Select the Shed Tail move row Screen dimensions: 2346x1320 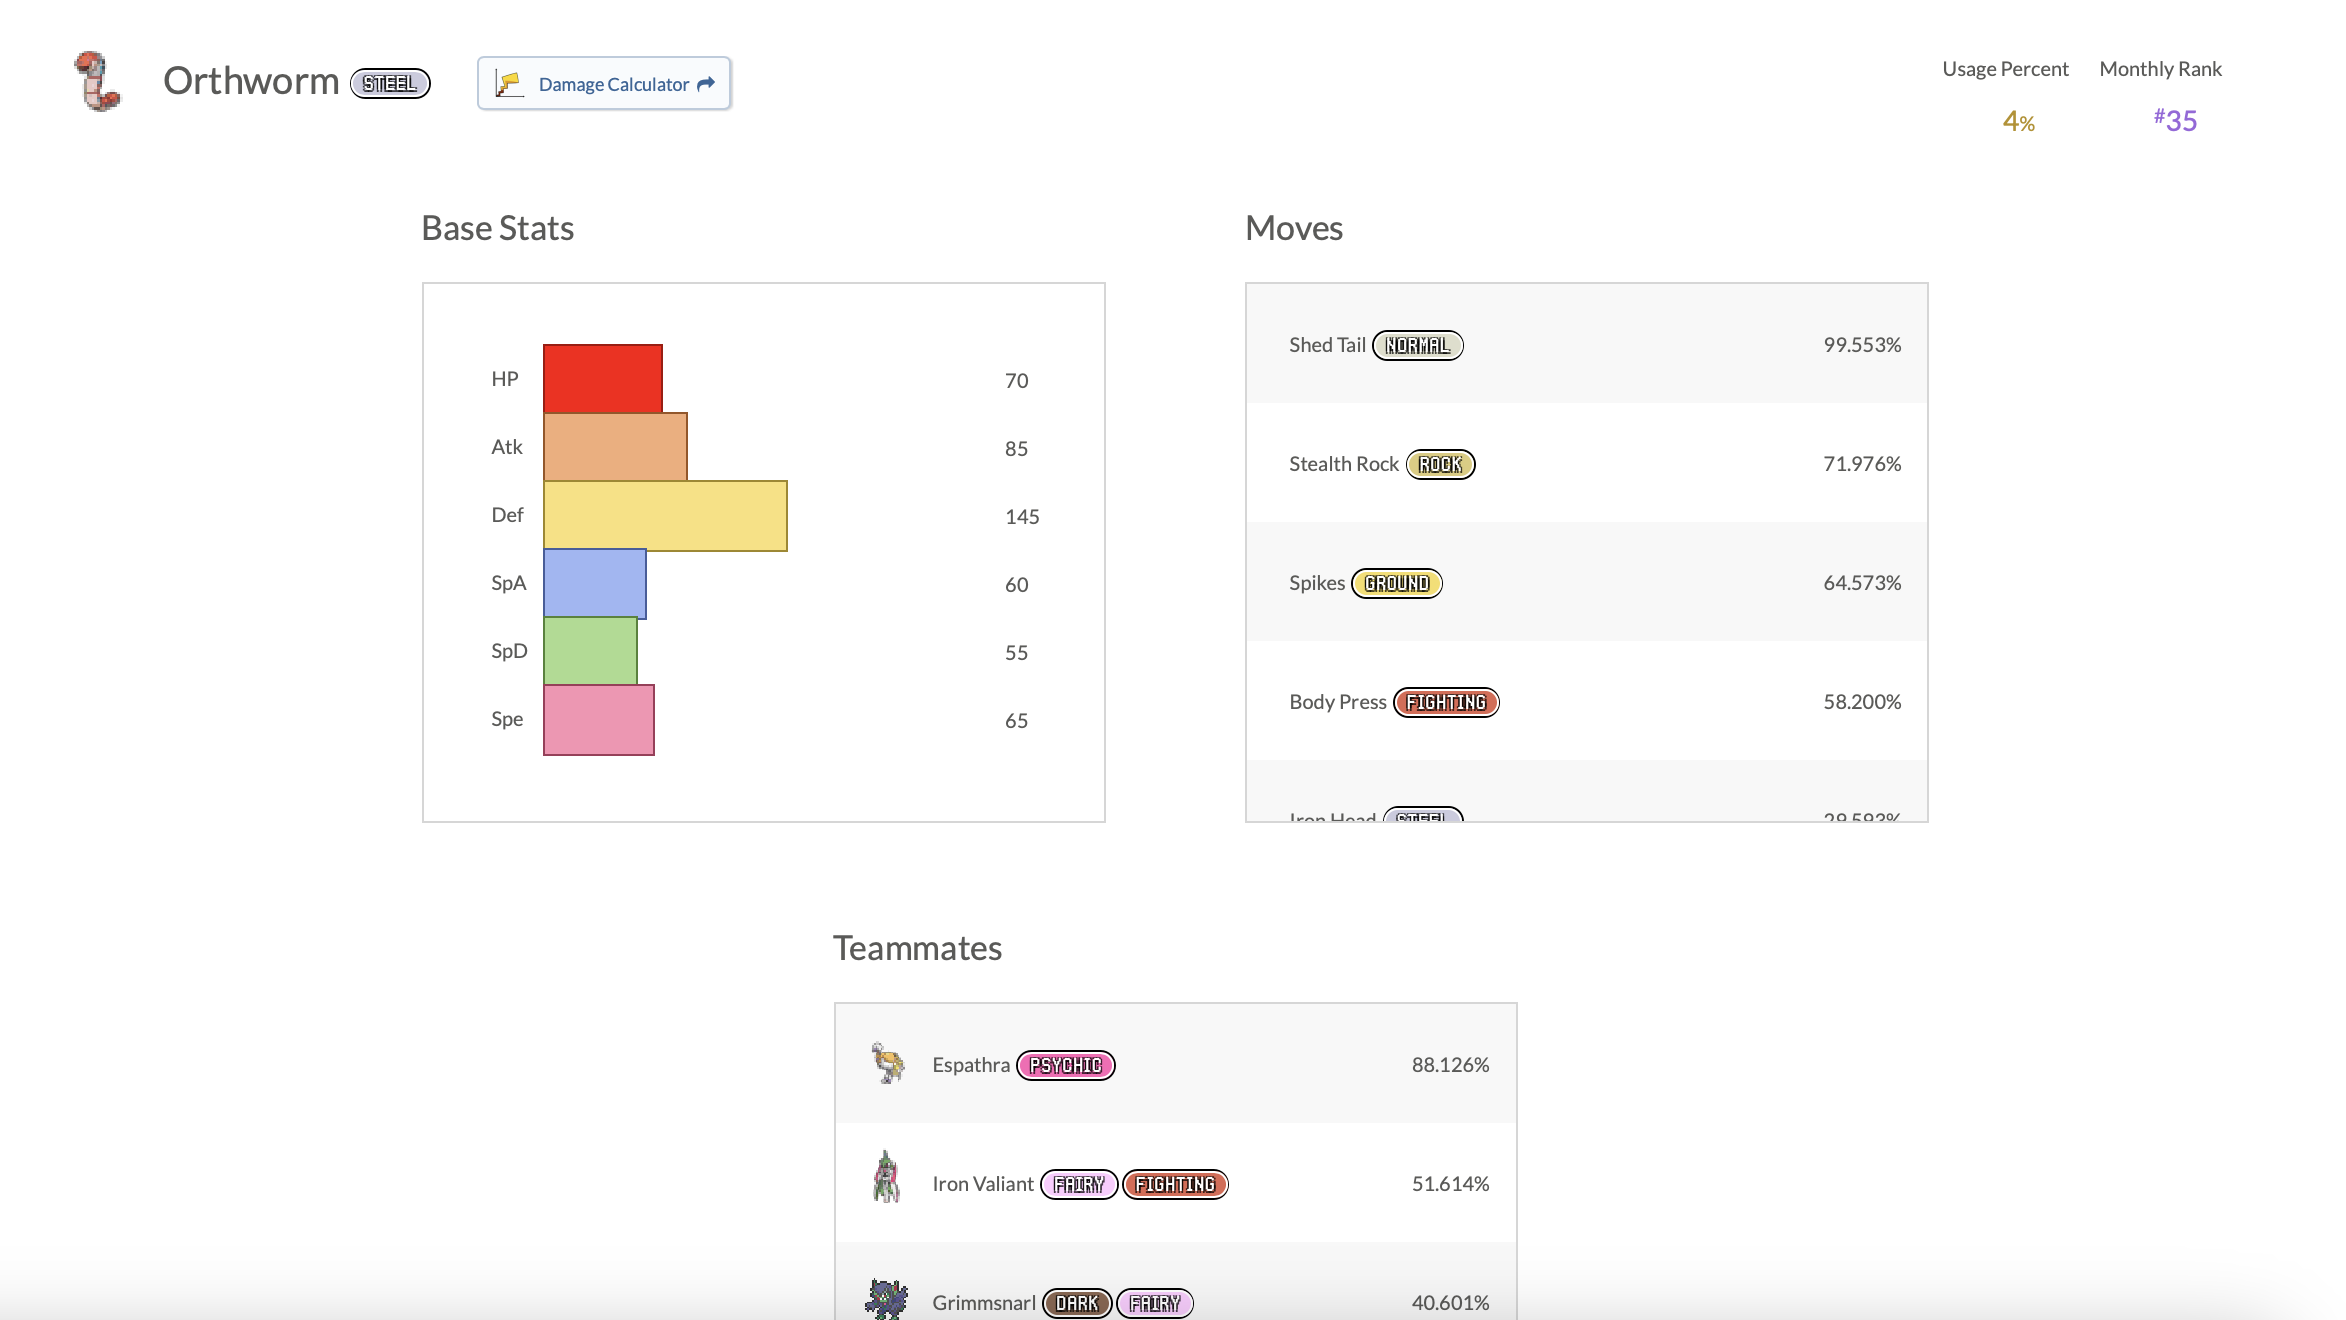pos(1586,345)
